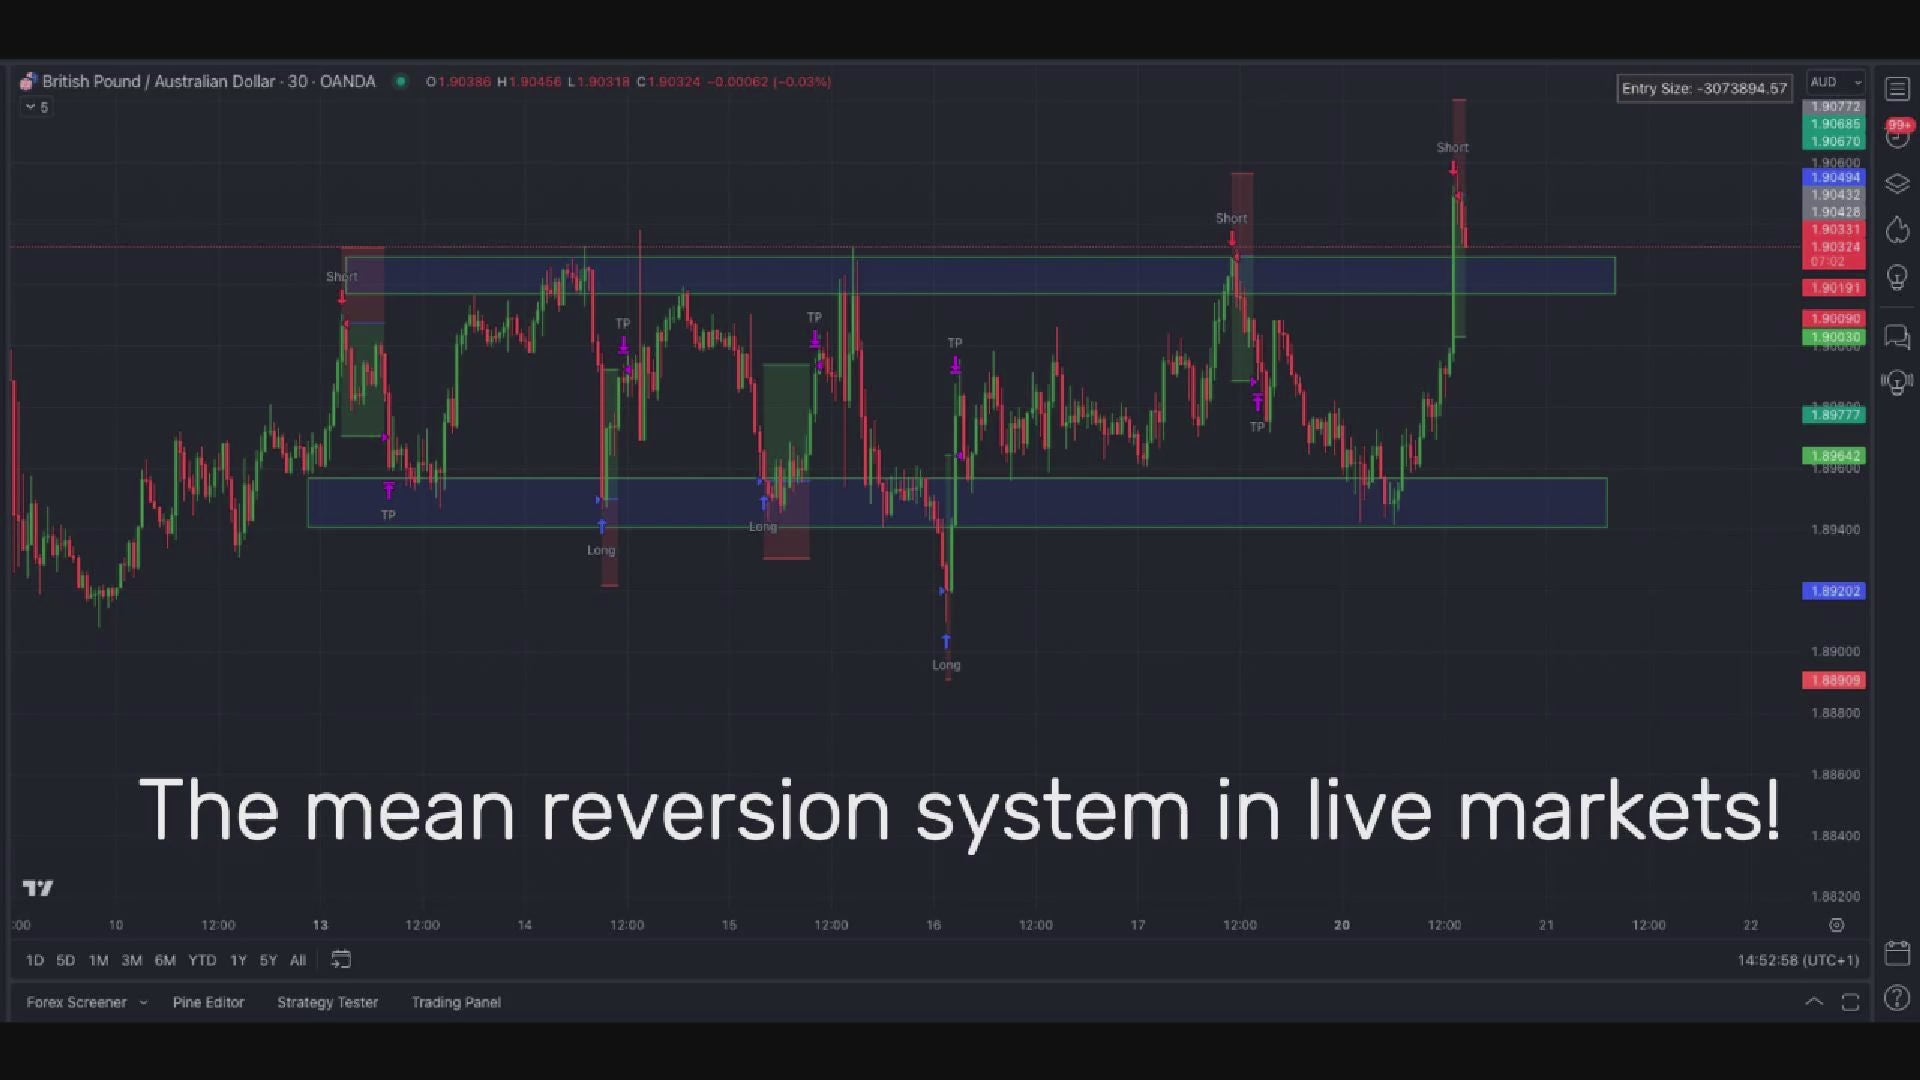
Task: Click the green 1.89642 price label
Action: 1834,456
